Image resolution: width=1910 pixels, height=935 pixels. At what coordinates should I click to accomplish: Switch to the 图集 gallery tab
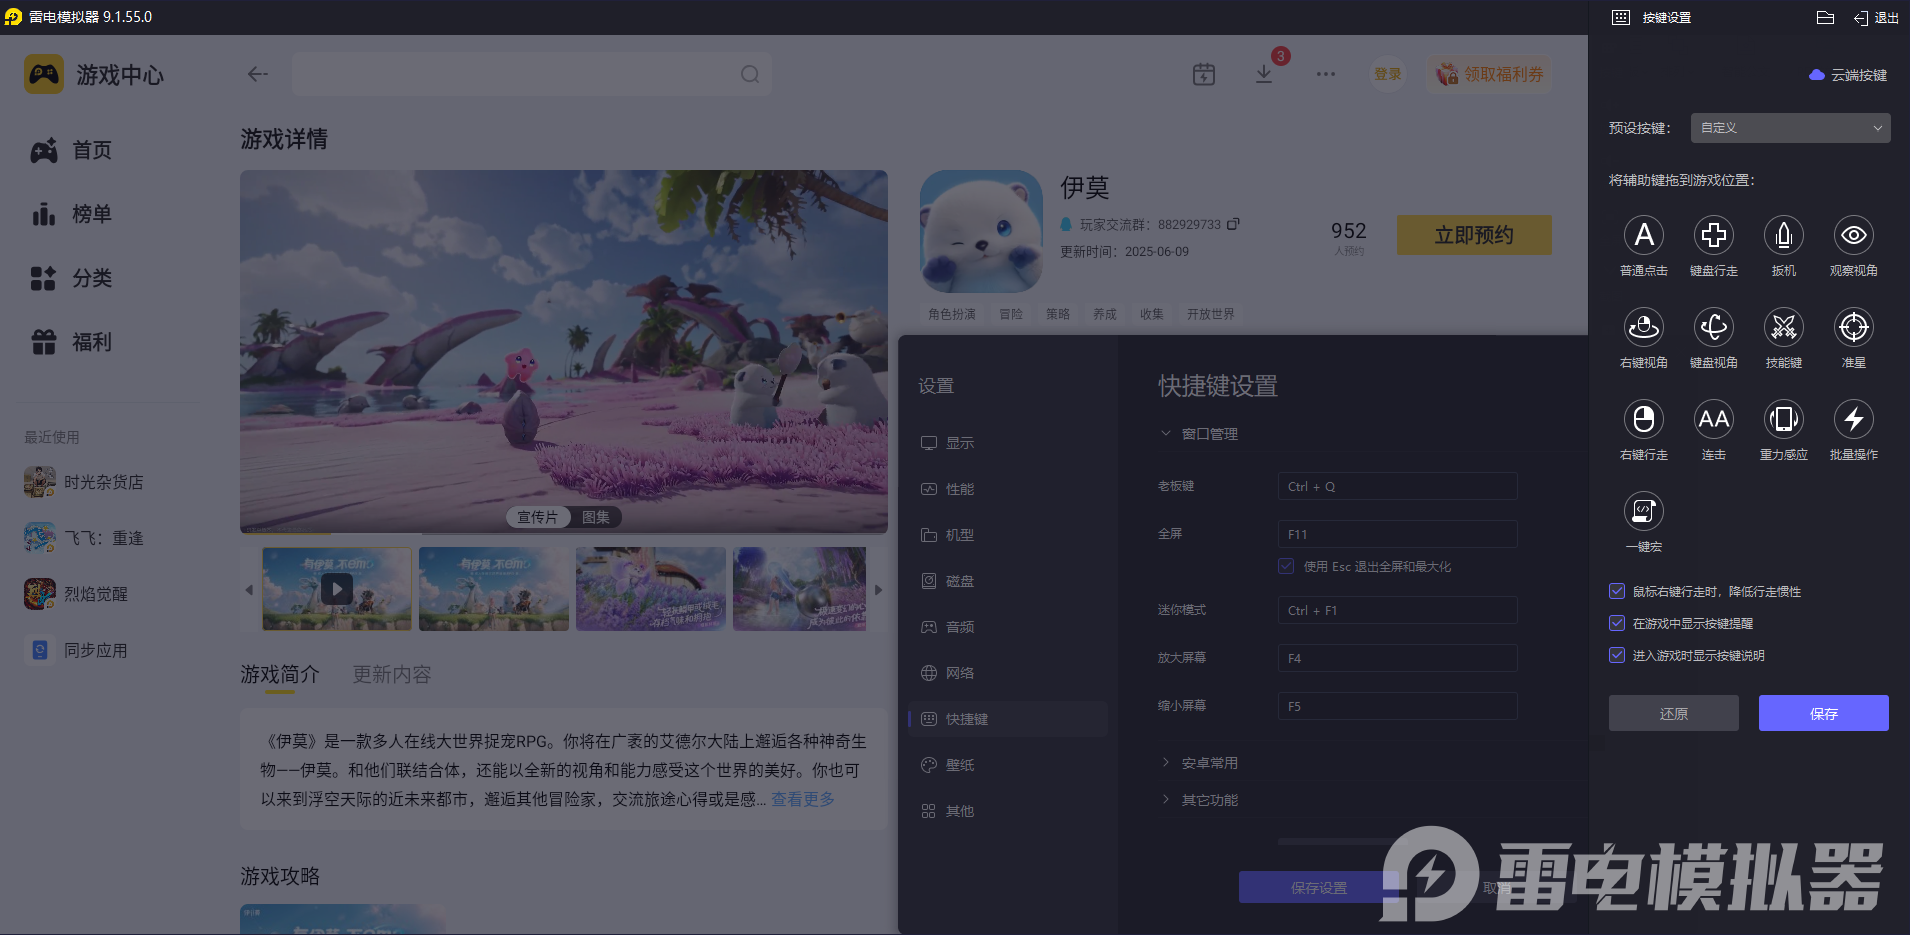(x=596, y=517)
